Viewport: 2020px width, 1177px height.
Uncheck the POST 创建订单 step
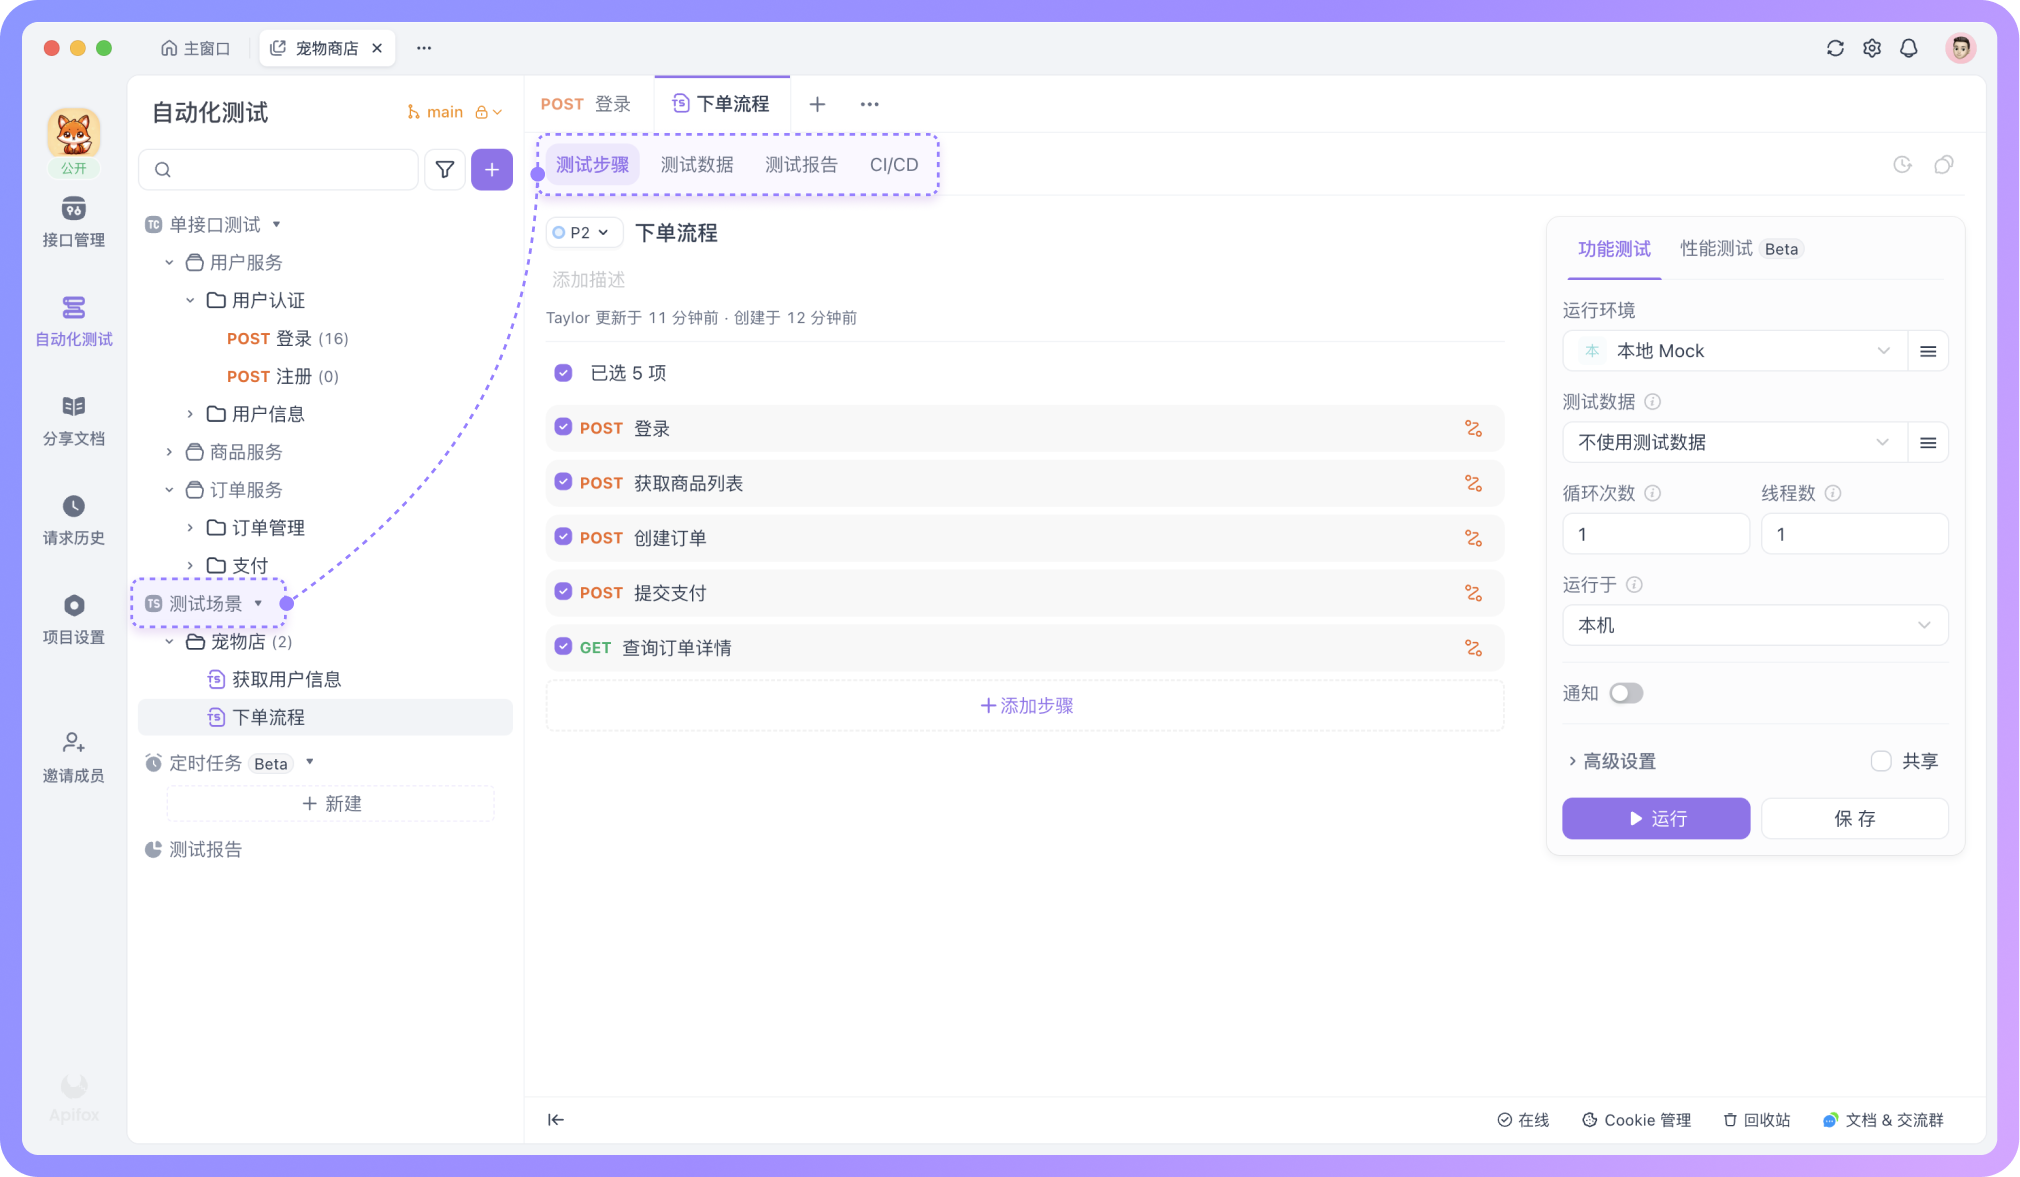562,537
